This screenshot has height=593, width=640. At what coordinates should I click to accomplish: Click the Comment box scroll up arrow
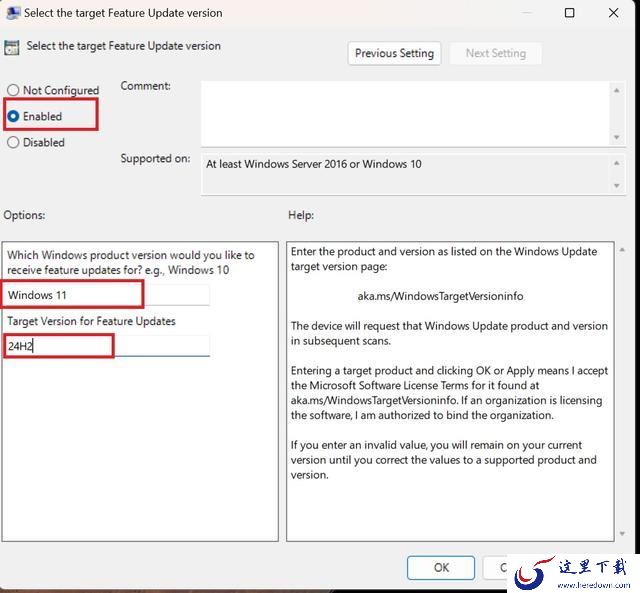[617, 90]
